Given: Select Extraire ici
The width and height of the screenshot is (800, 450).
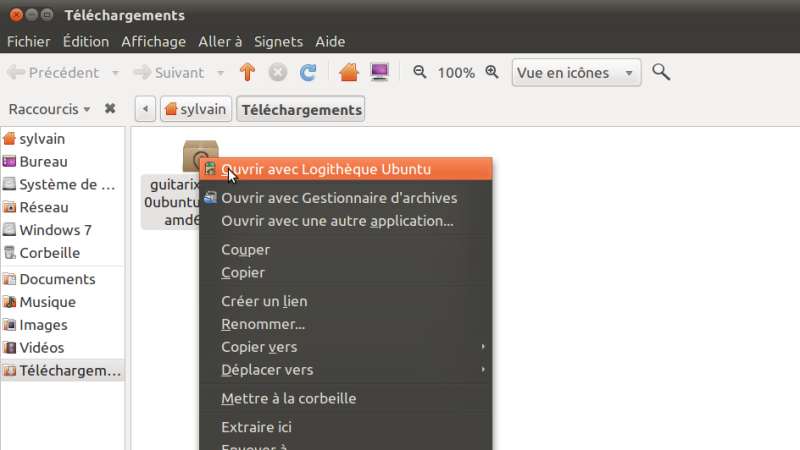Looking at the screenshot, I should click(x=346, y=427).
